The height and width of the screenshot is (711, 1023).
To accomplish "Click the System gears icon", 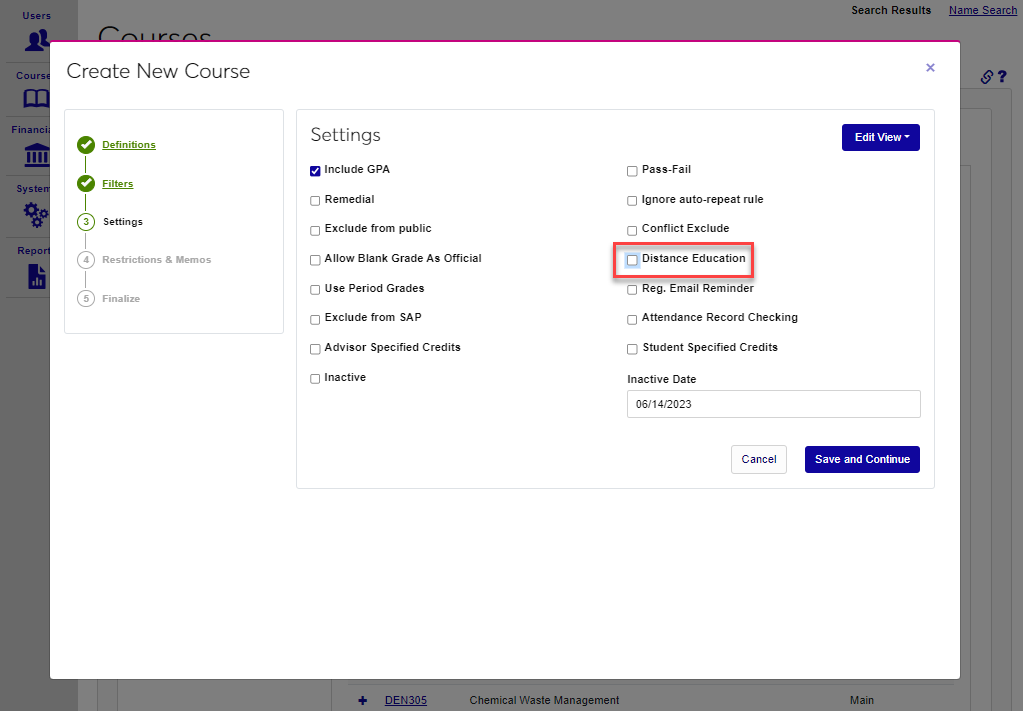I will 37,213.
